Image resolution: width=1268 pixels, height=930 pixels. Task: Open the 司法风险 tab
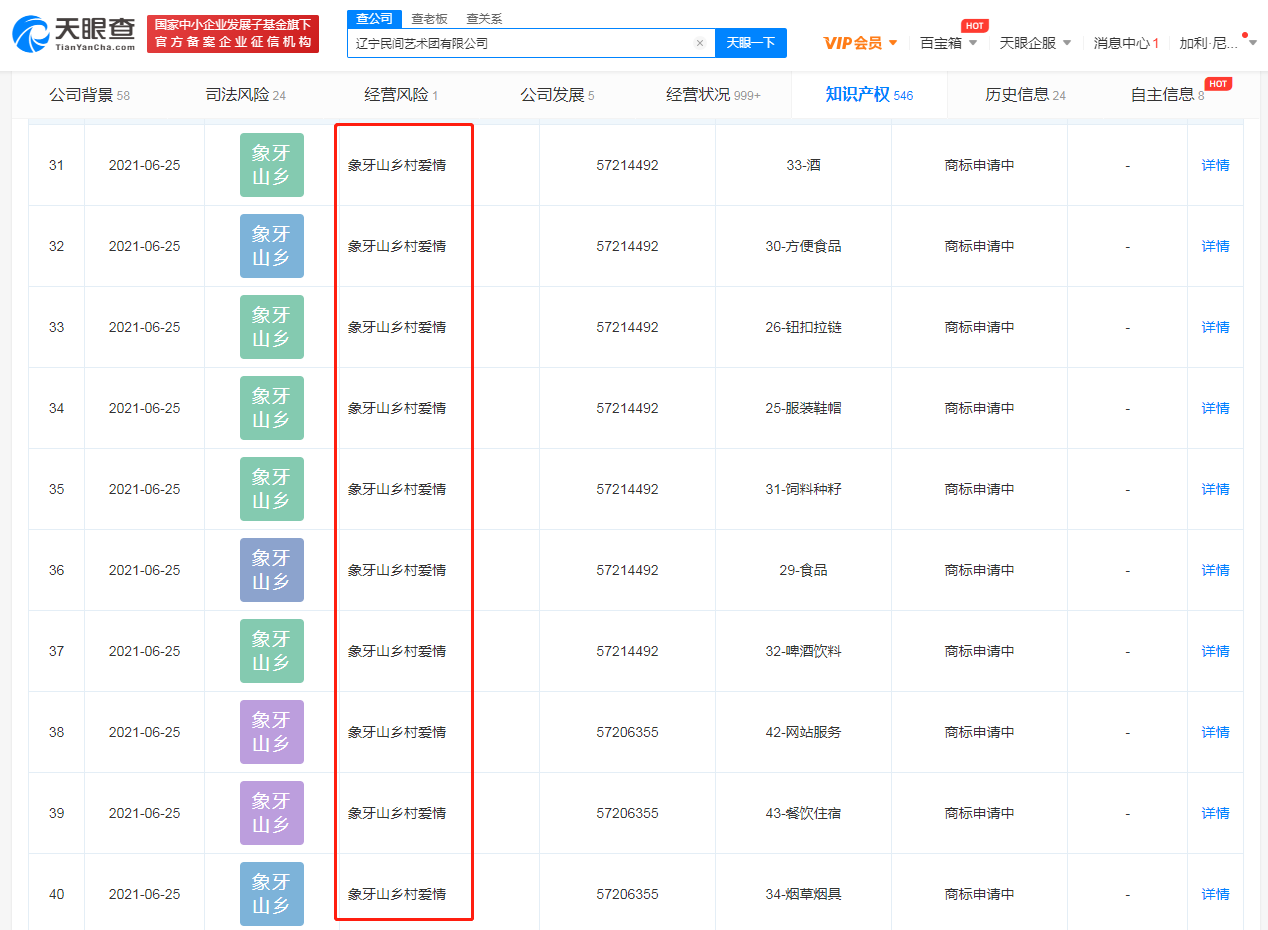[245, 95]
